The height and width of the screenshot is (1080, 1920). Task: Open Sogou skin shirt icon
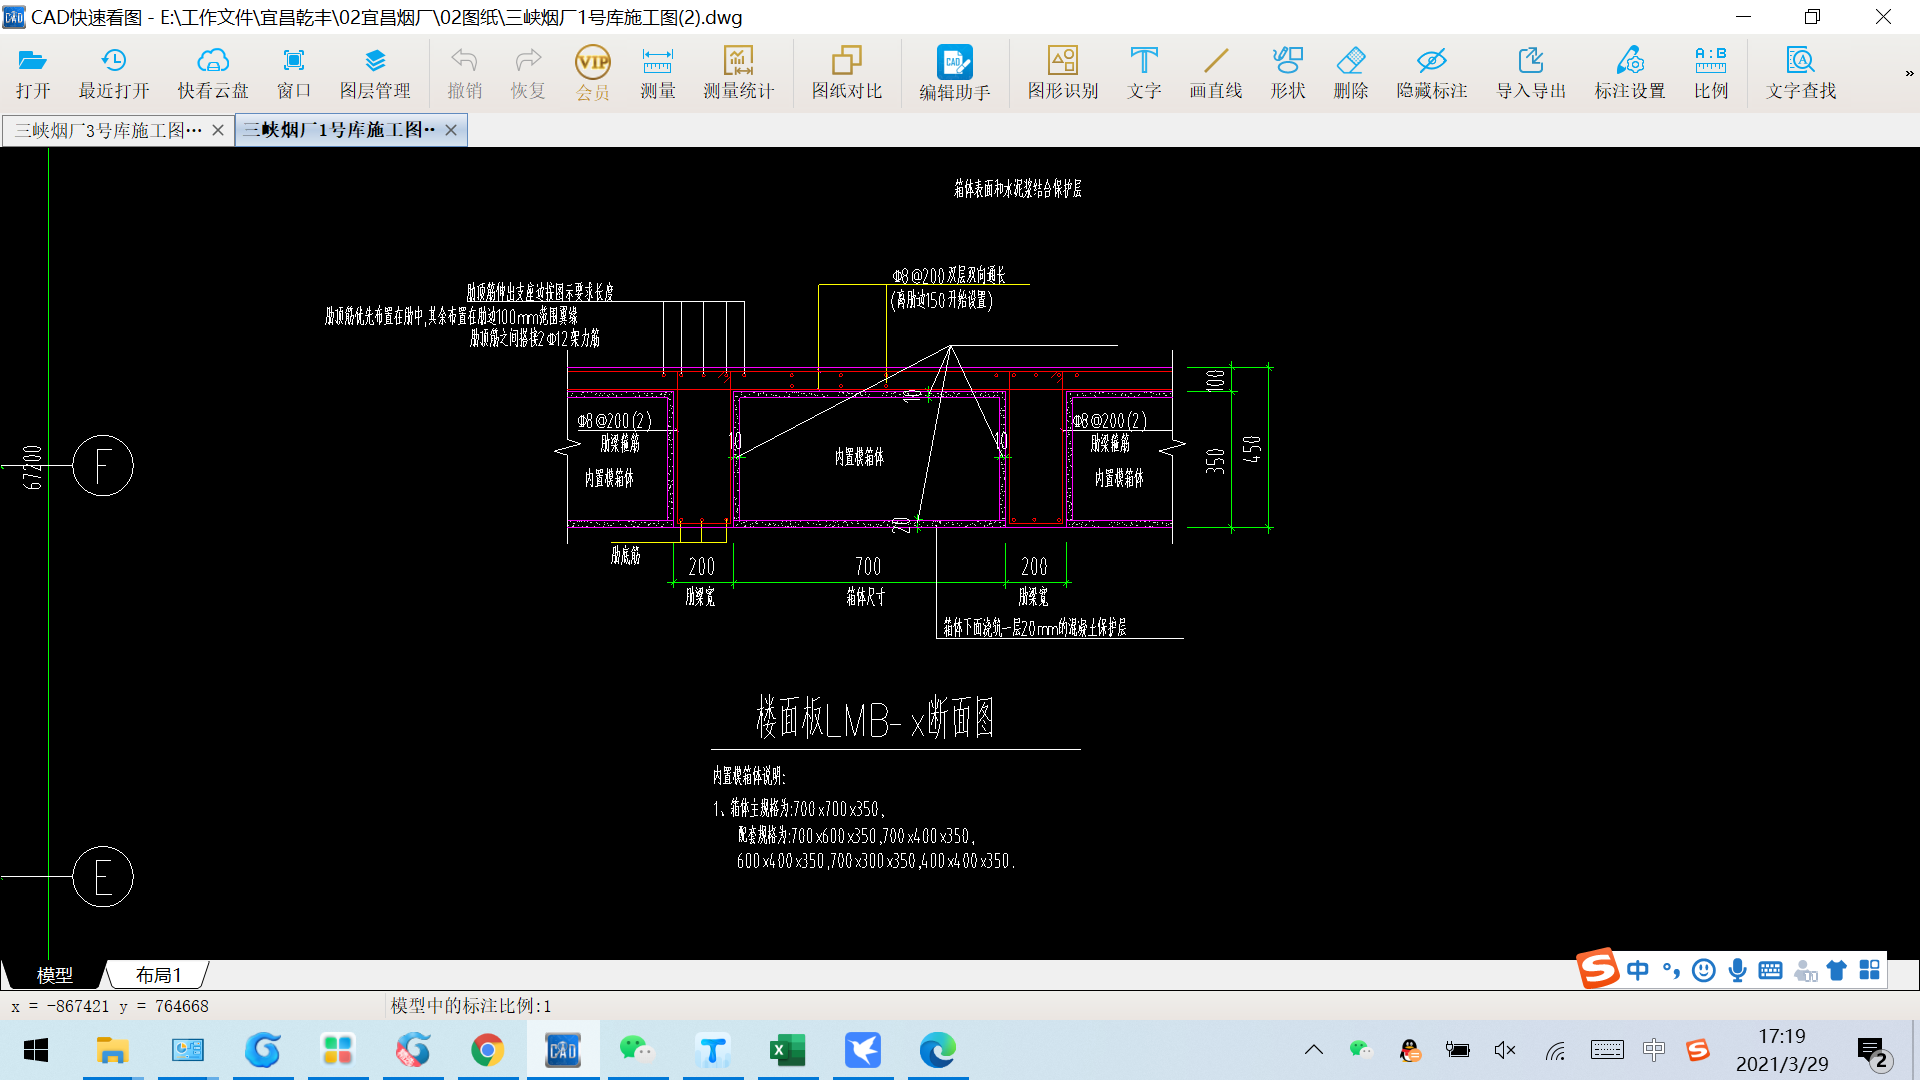pos(1836,970)
